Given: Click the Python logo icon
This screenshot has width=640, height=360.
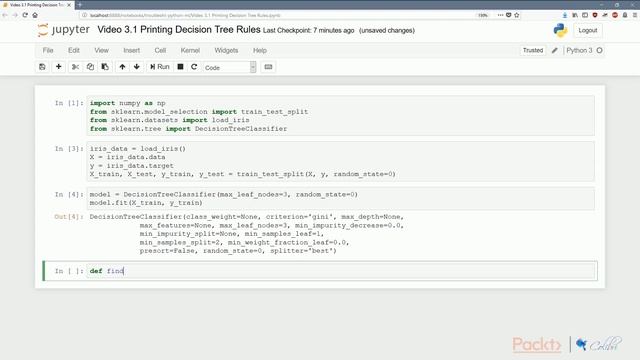Looking at the screenshot, I should point(560,30).
